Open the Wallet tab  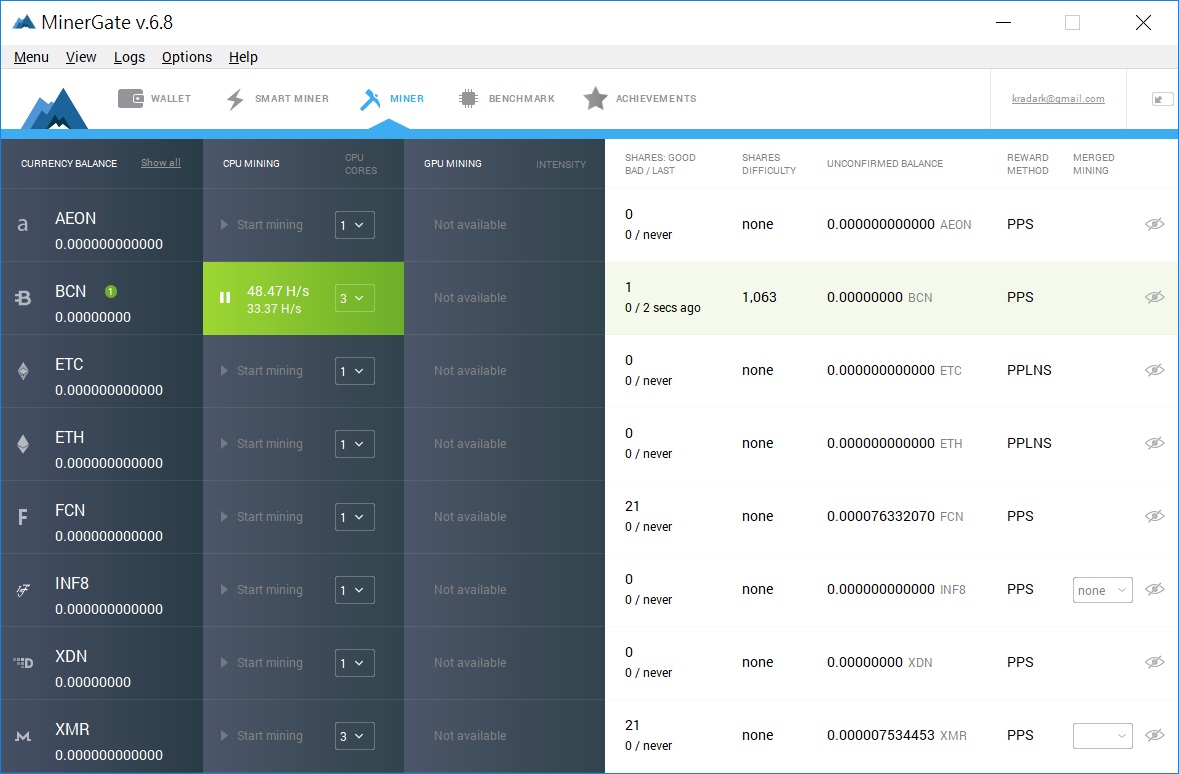pyautogui.click(x=154, y=99)
